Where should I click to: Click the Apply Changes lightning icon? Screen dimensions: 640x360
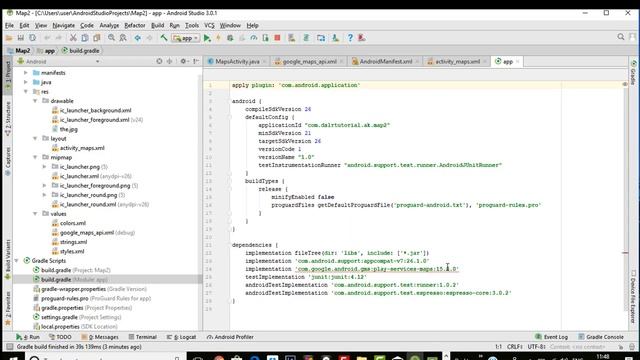tap(218, 38)
